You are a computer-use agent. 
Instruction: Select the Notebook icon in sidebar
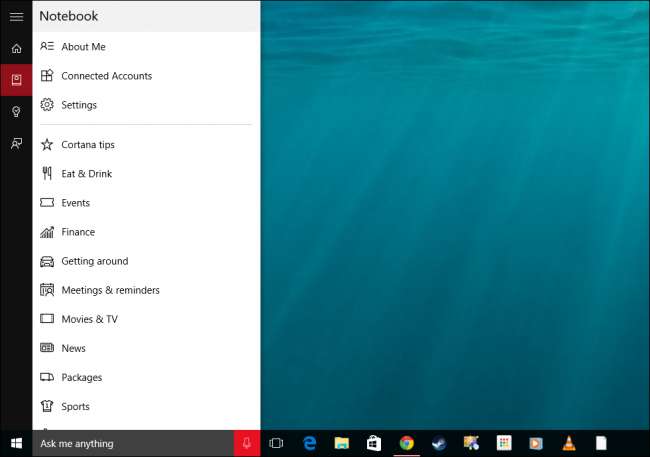tap(16, 80)
